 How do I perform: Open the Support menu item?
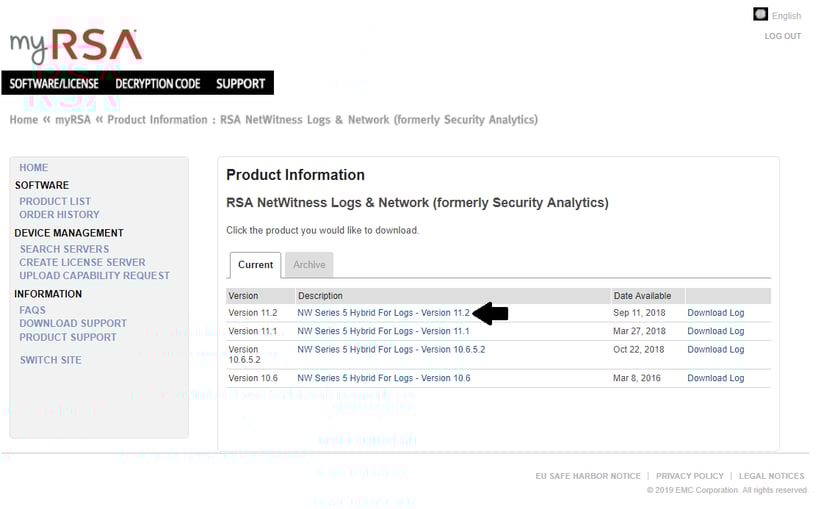click(x=241, y=84)
